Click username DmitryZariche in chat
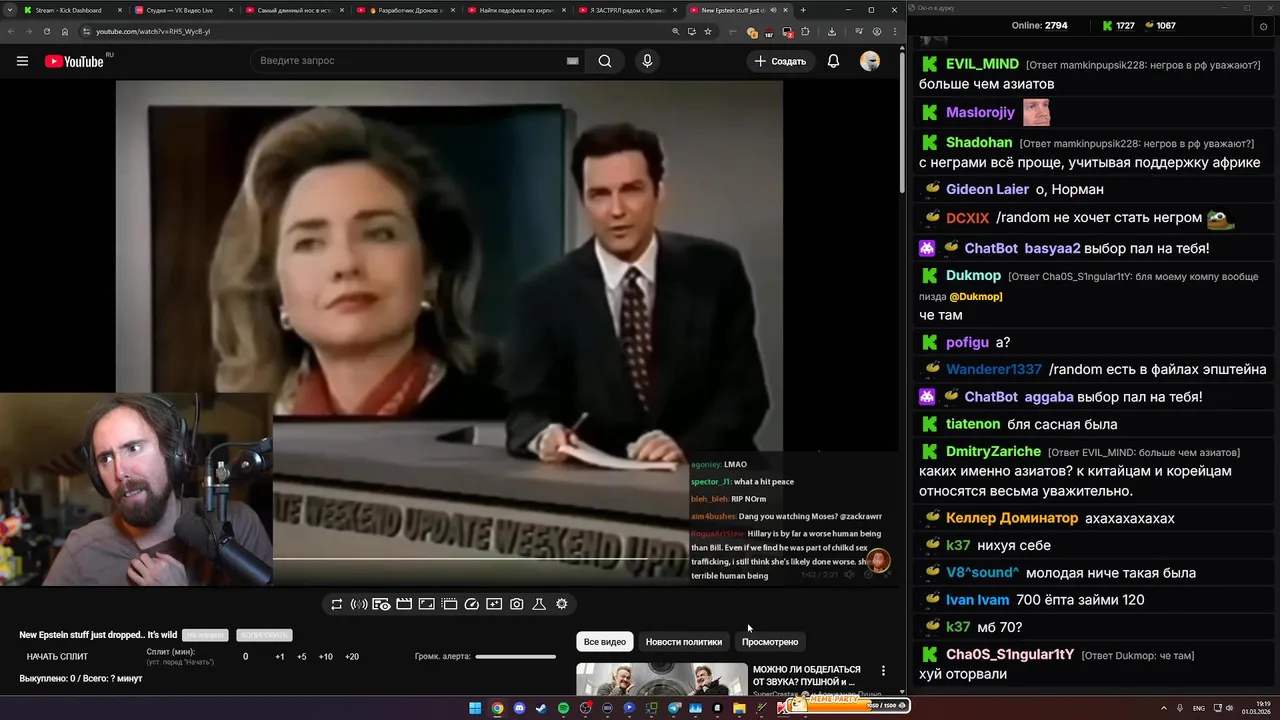 993,451
